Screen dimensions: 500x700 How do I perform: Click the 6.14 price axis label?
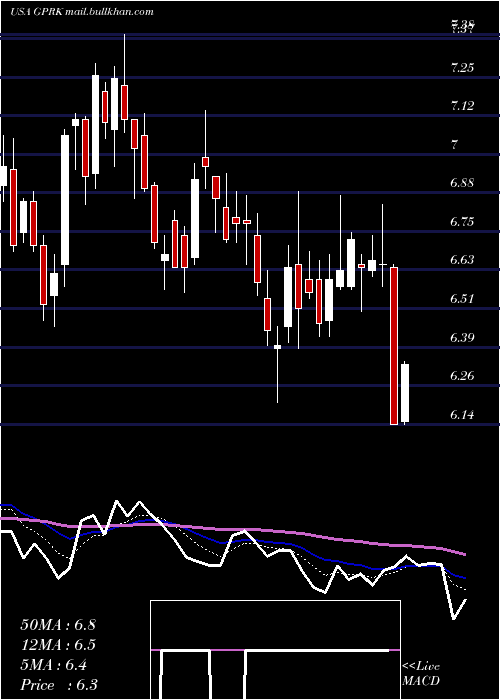(x=462, y=415)
